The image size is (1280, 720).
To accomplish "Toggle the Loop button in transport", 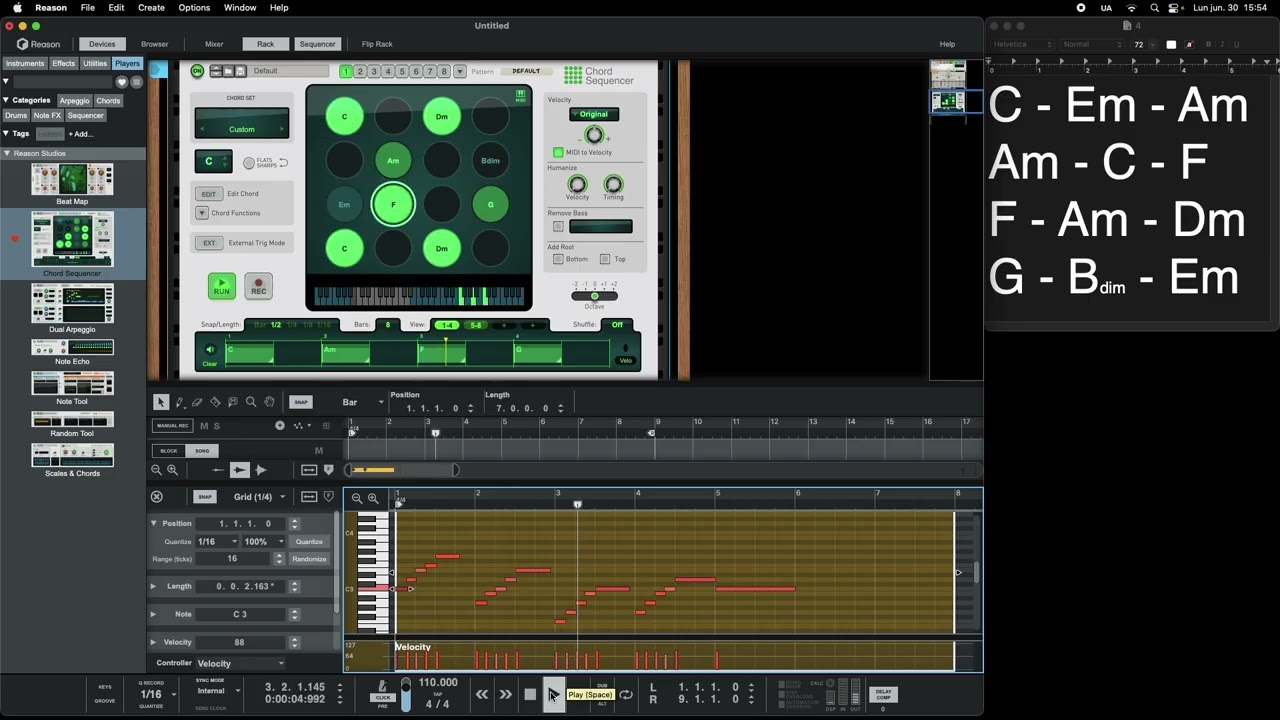I will click(x=626, y=695).
